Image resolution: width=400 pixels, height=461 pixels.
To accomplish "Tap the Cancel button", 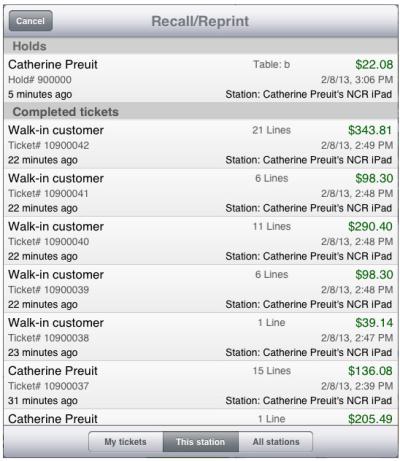I will (30, 21).
